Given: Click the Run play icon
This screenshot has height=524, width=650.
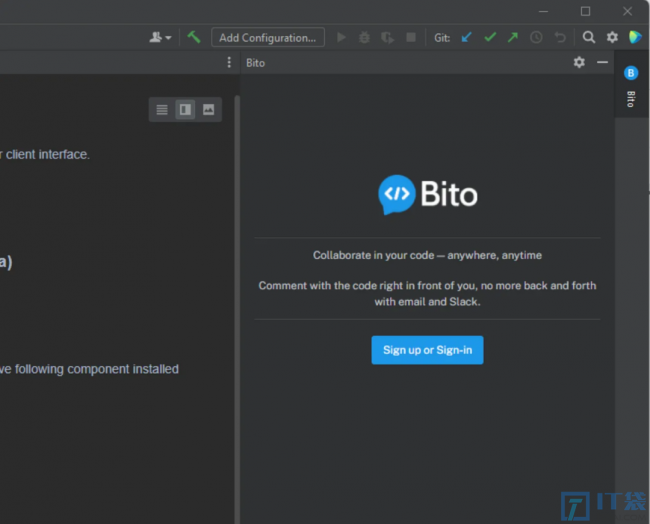Looking at the screenshot, I should point(341,38).
